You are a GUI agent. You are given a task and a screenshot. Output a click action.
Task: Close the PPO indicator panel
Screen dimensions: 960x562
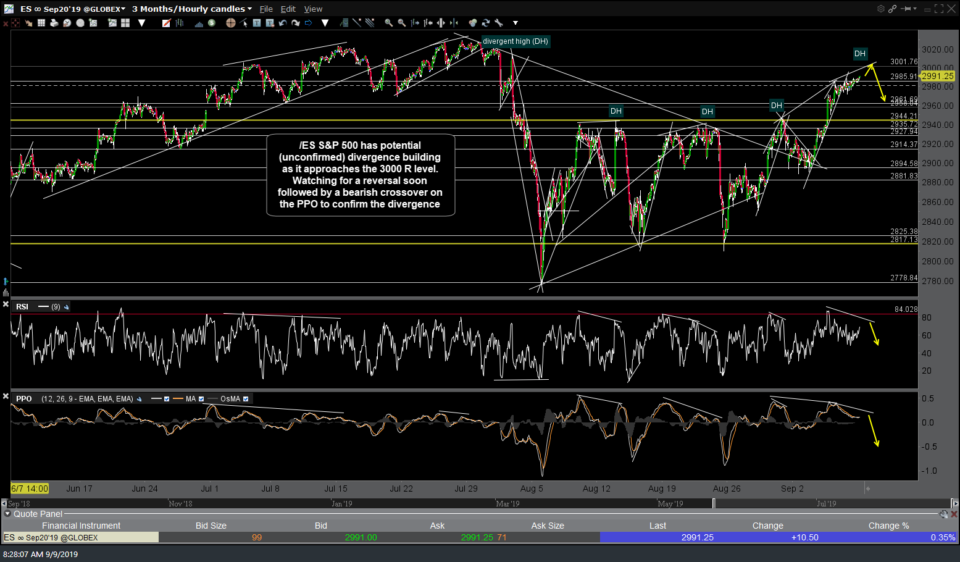(x=6, y=396)
